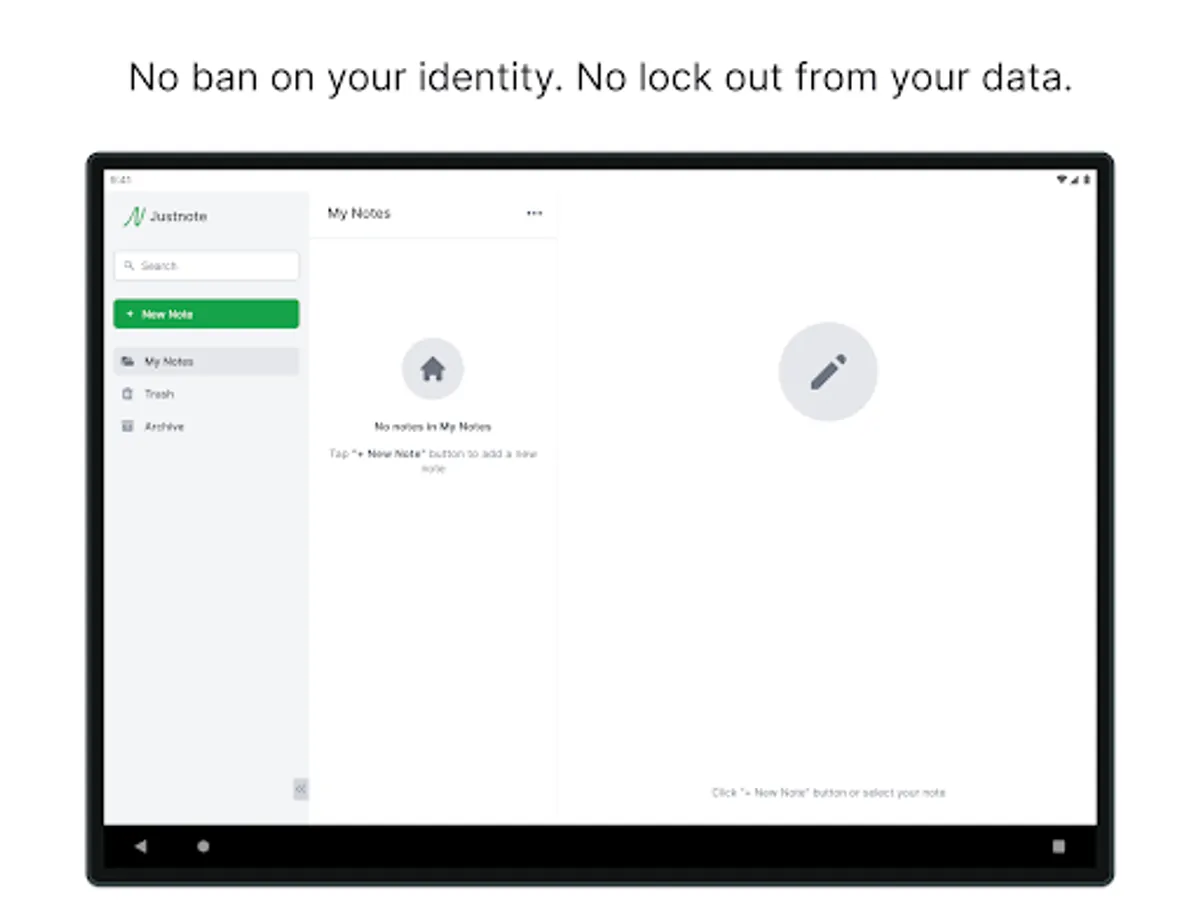Click the battery status bar icon

click(x=1087, y=180)
